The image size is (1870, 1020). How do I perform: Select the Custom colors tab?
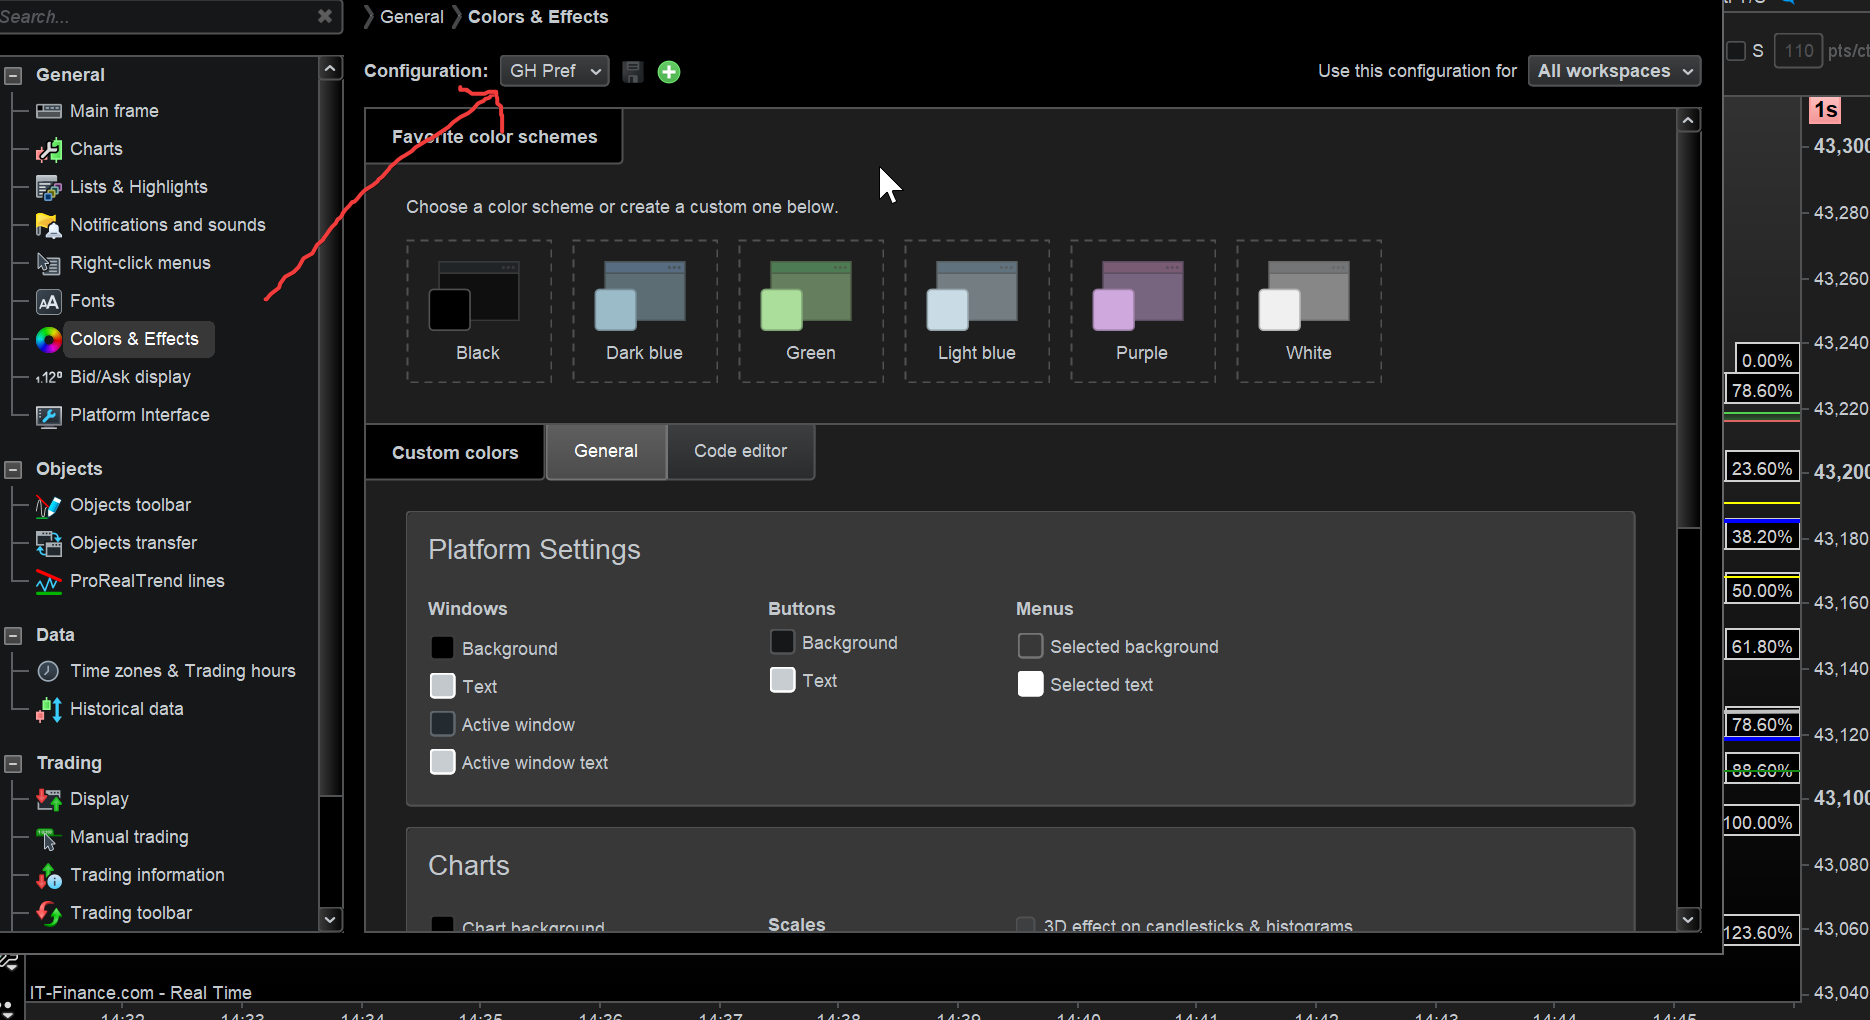[455, 453]
